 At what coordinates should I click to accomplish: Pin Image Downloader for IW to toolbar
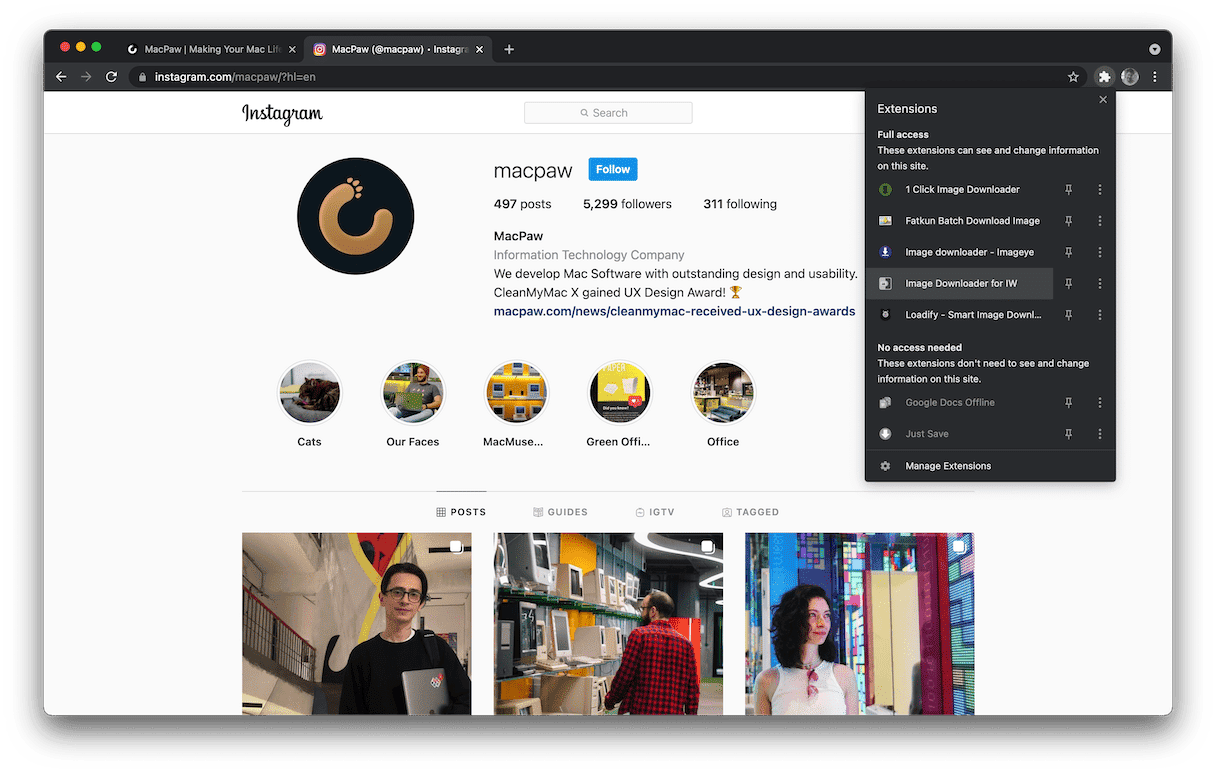[1068, 283]
